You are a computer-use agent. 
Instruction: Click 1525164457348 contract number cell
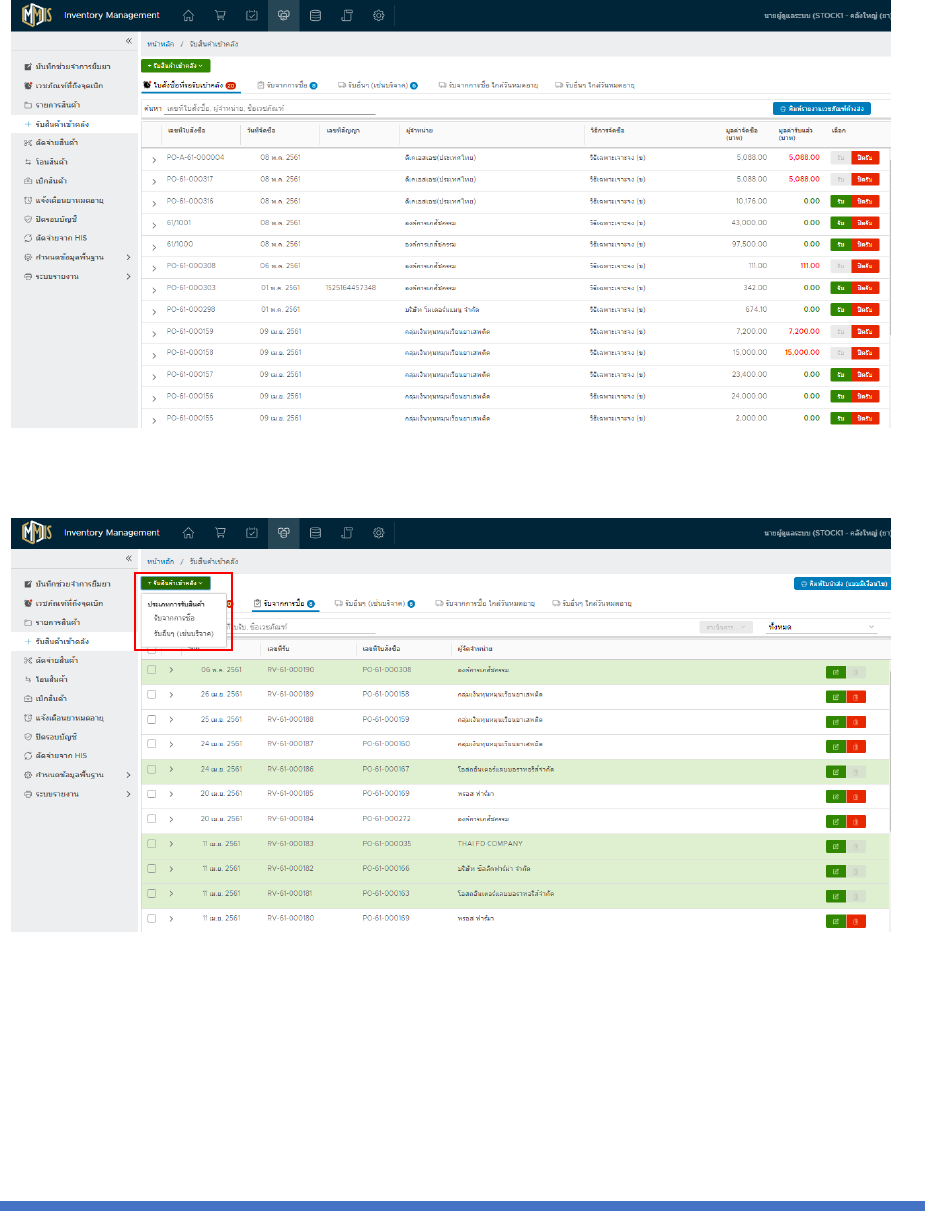(350, 287)
